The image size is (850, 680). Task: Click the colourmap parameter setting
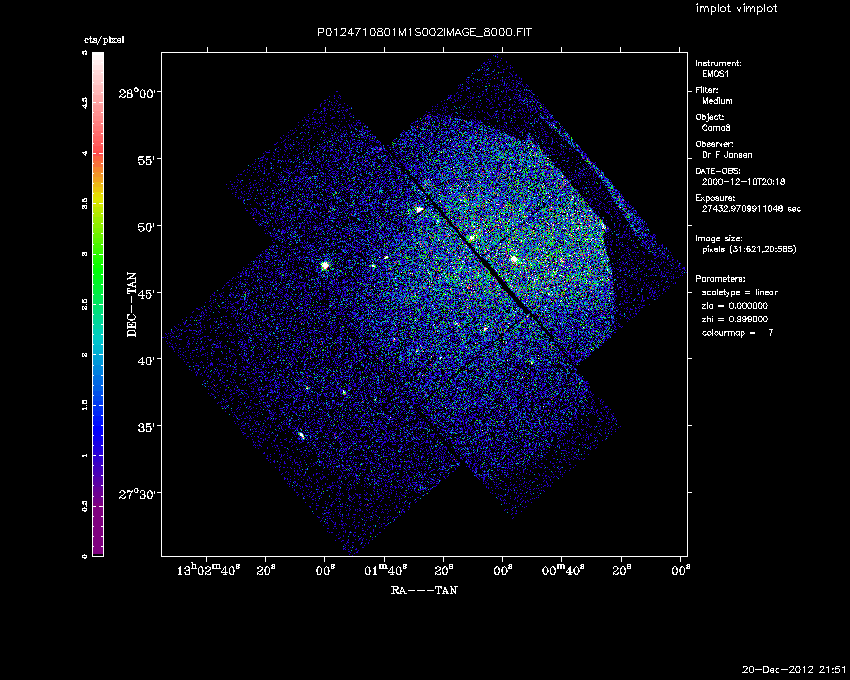click(737, 332)
